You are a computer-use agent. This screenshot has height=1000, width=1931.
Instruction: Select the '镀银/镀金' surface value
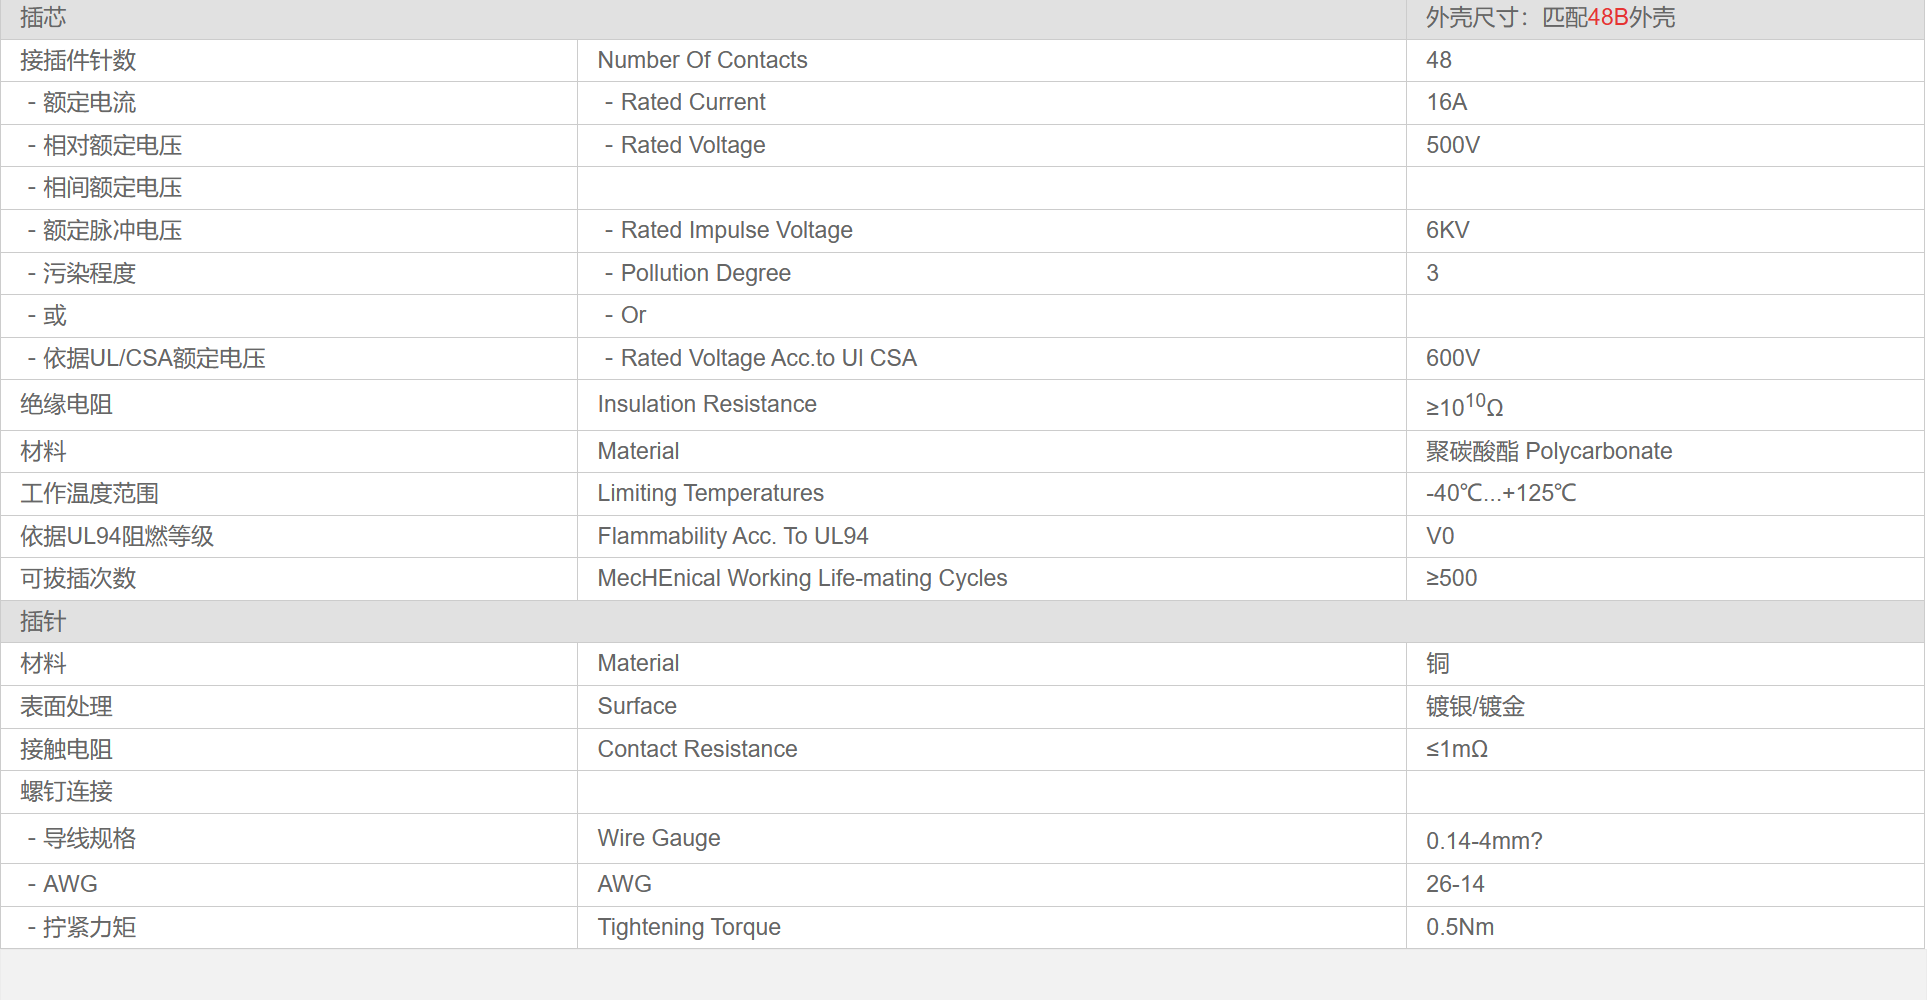[x=1475, y=706]
